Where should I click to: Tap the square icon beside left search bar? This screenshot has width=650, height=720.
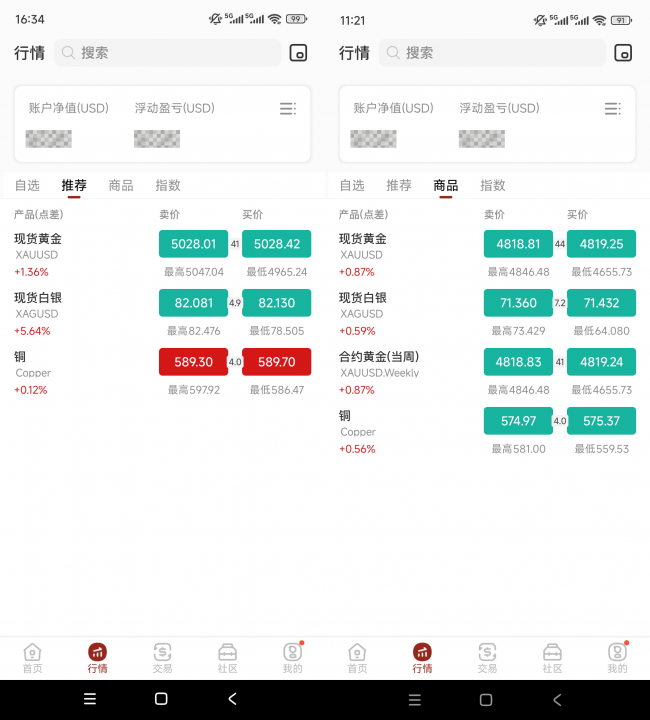click(x=298, y=53)
